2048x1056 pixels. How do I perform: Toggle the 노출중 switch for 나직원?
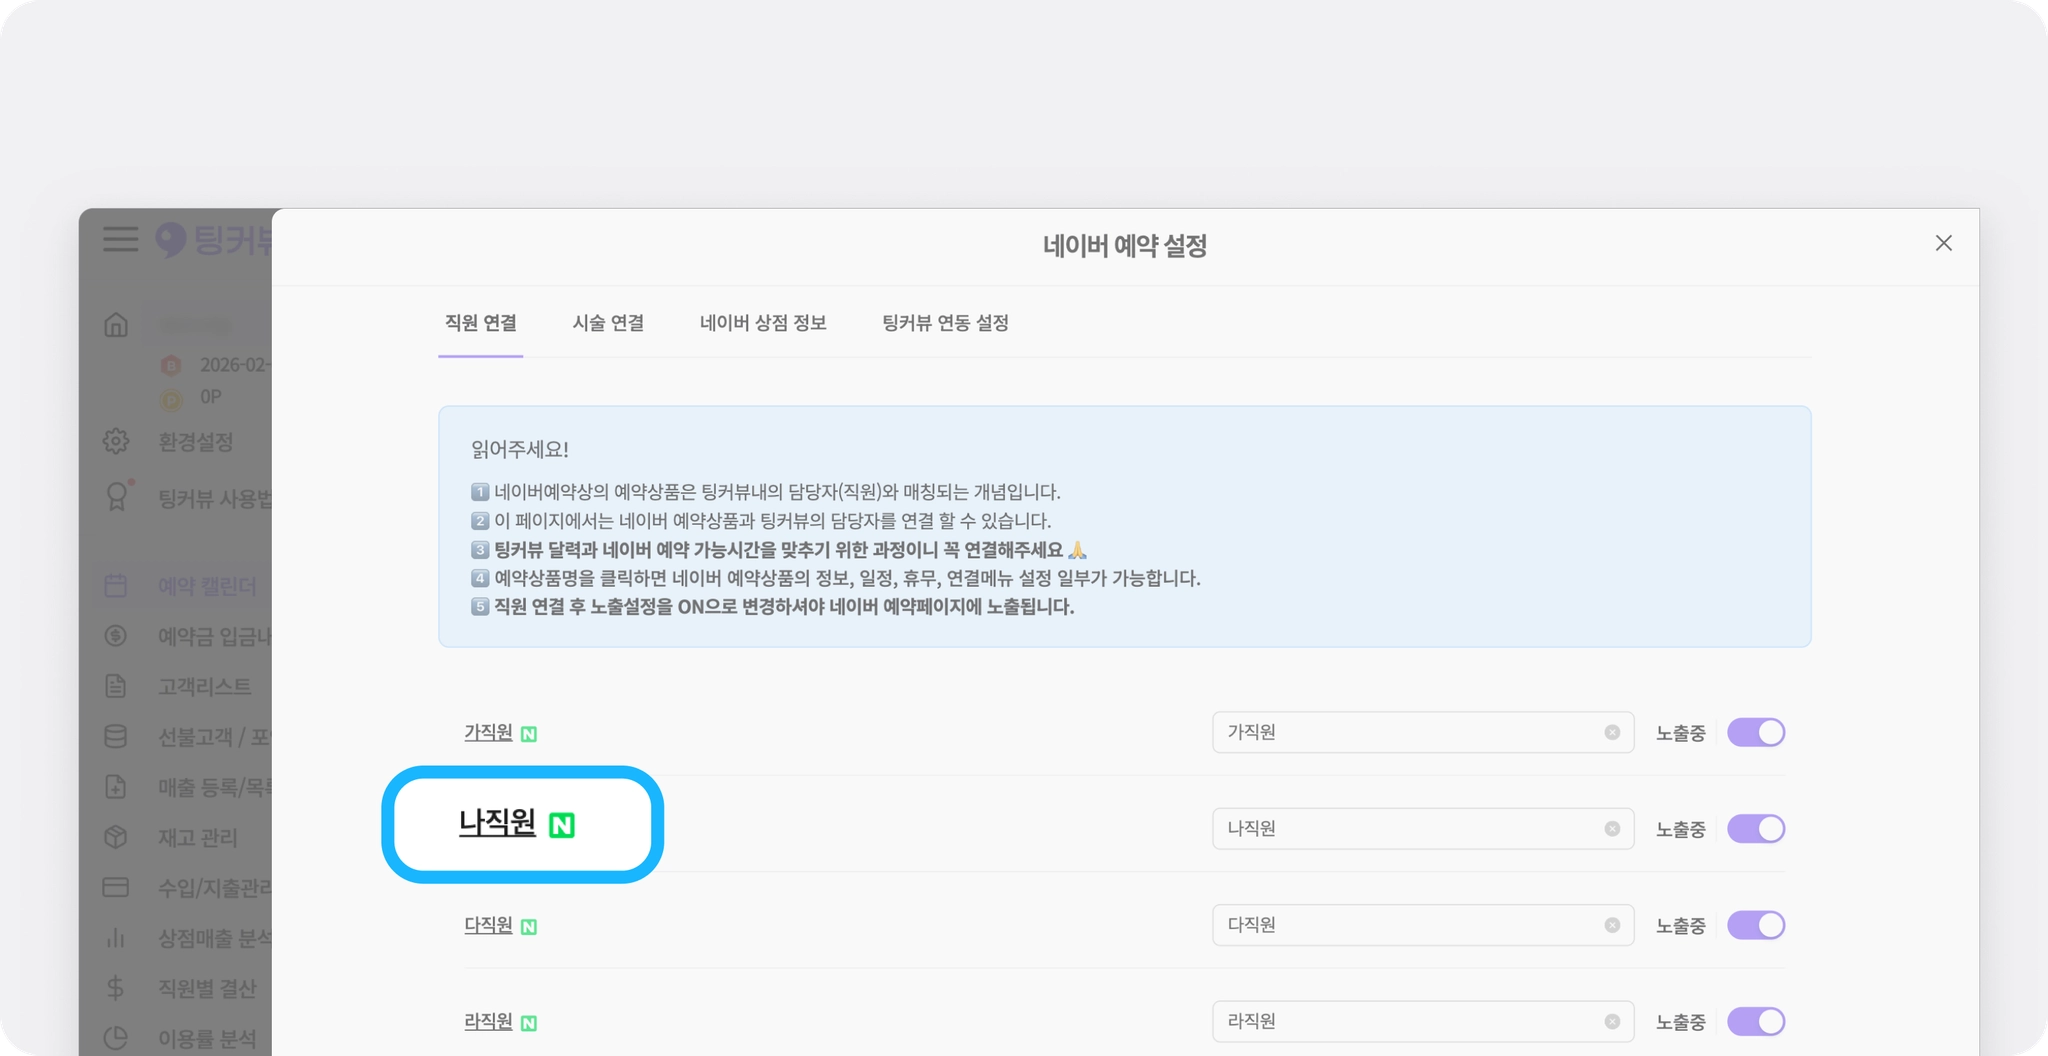click(1756, 829)
